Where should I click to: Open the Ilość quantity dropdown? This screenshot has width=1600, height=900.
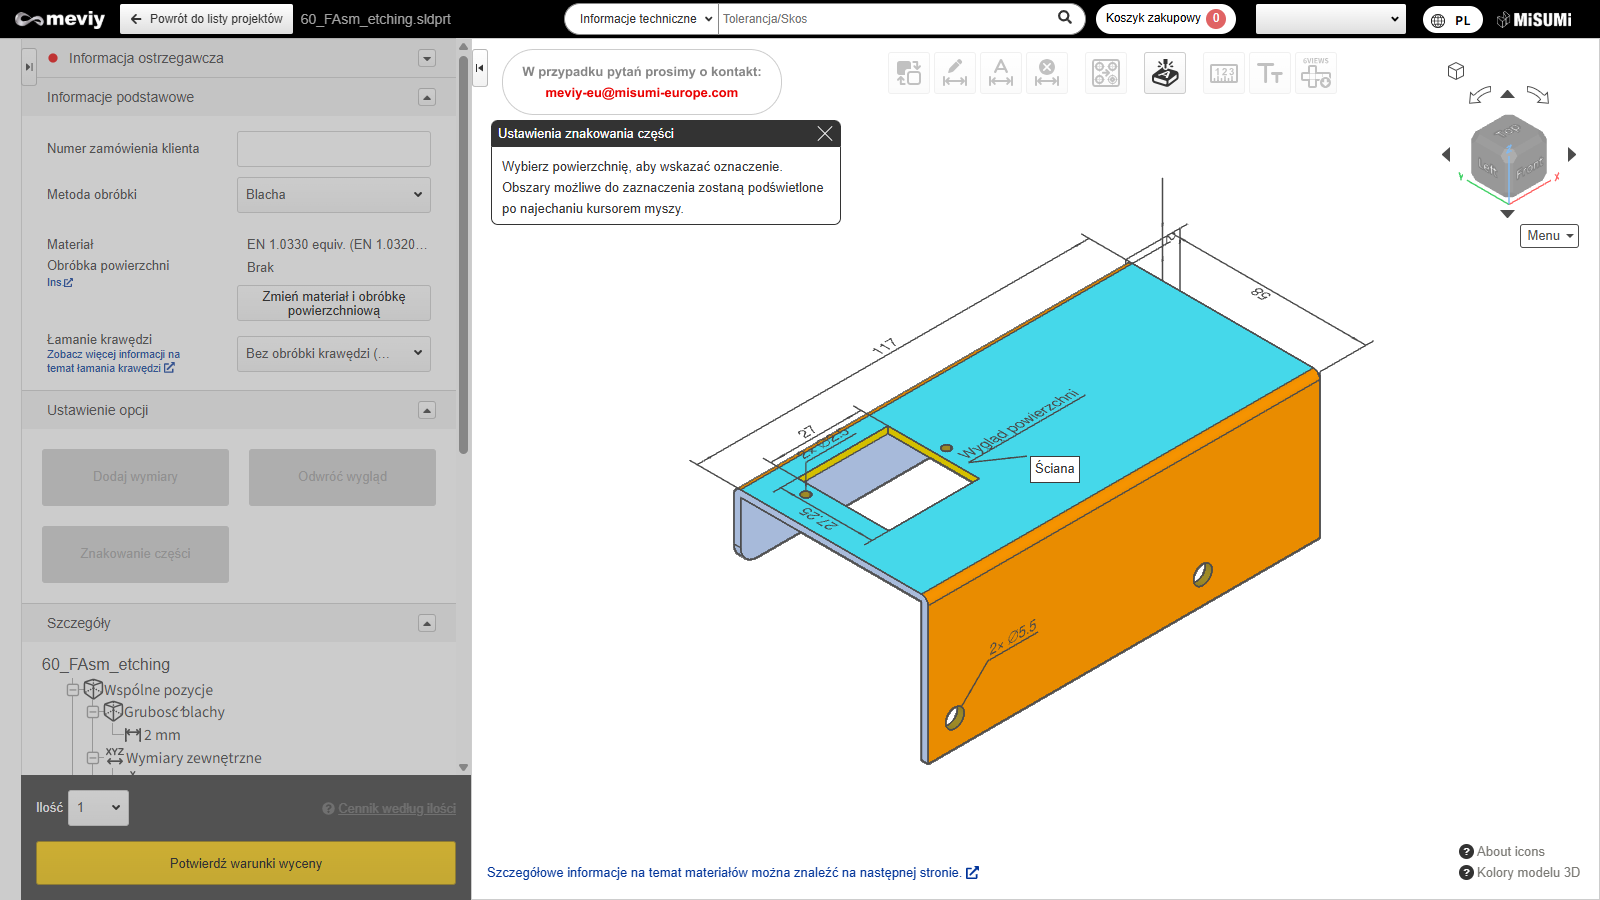point(98,808)
